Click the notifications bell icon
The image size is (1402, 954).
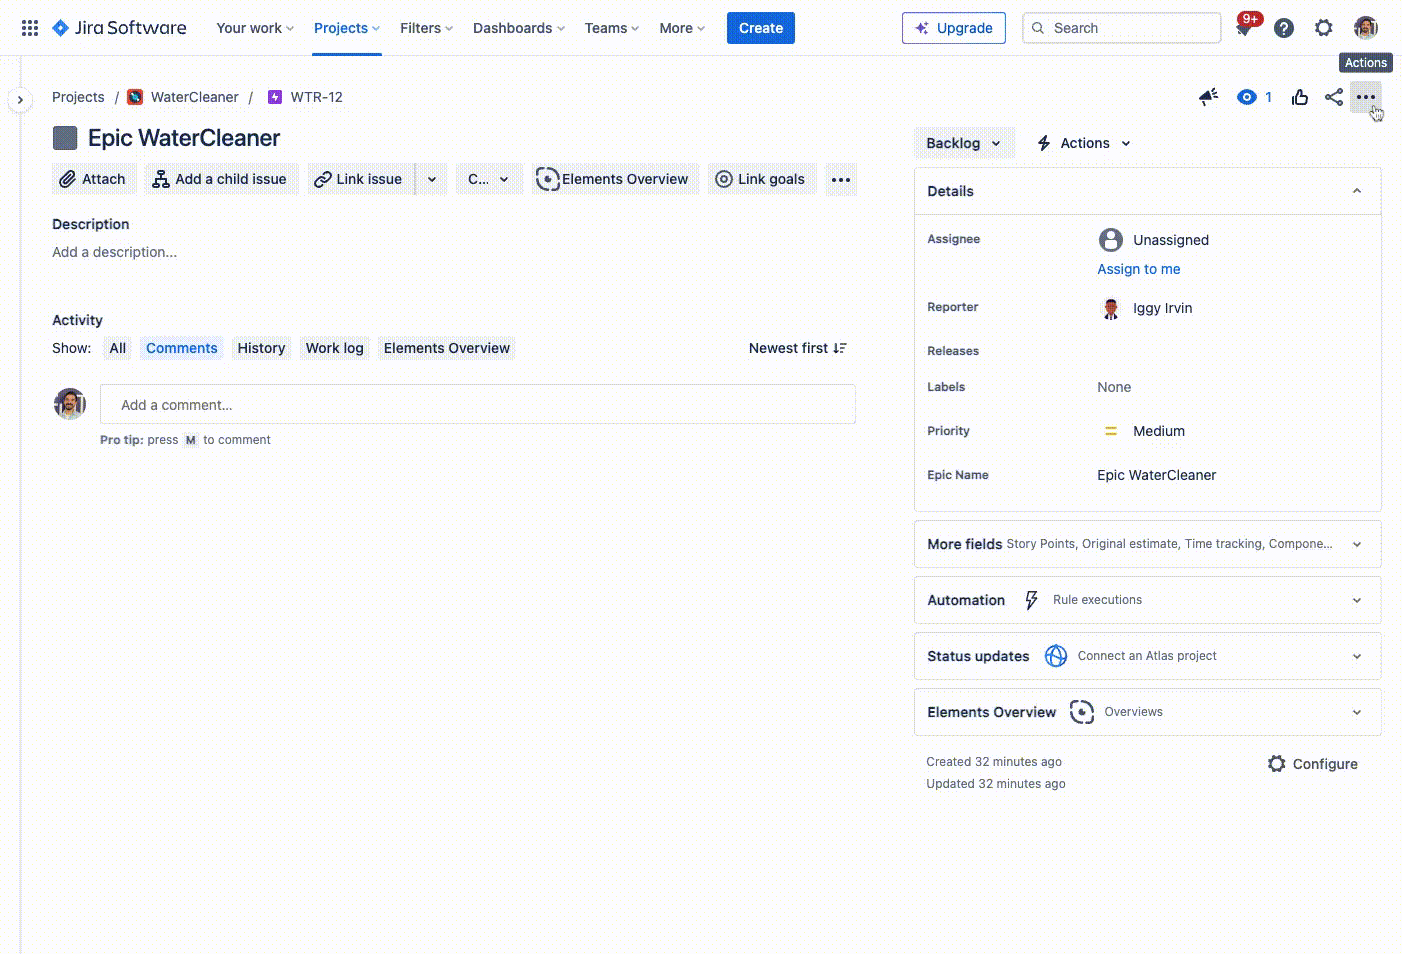tap(1244, 29)
